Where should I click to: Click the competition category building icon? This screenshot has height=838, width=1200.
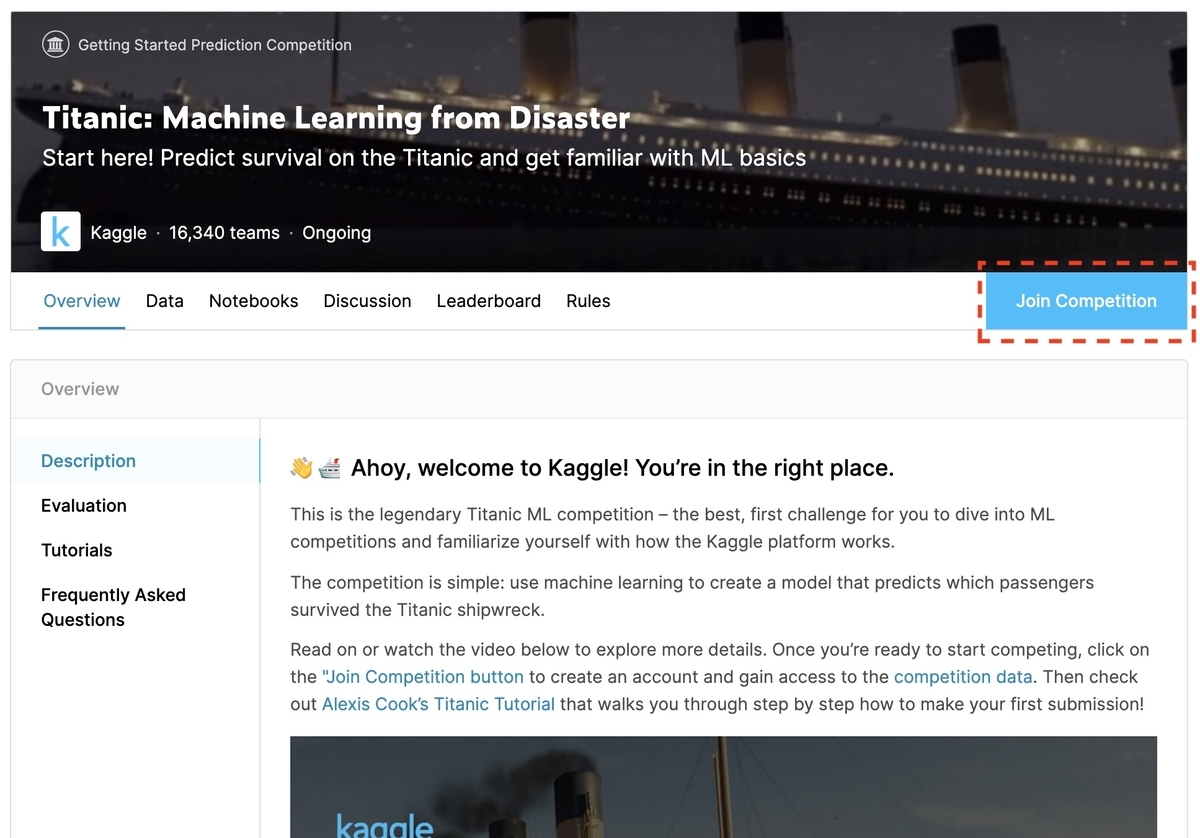tap(56, 45)
